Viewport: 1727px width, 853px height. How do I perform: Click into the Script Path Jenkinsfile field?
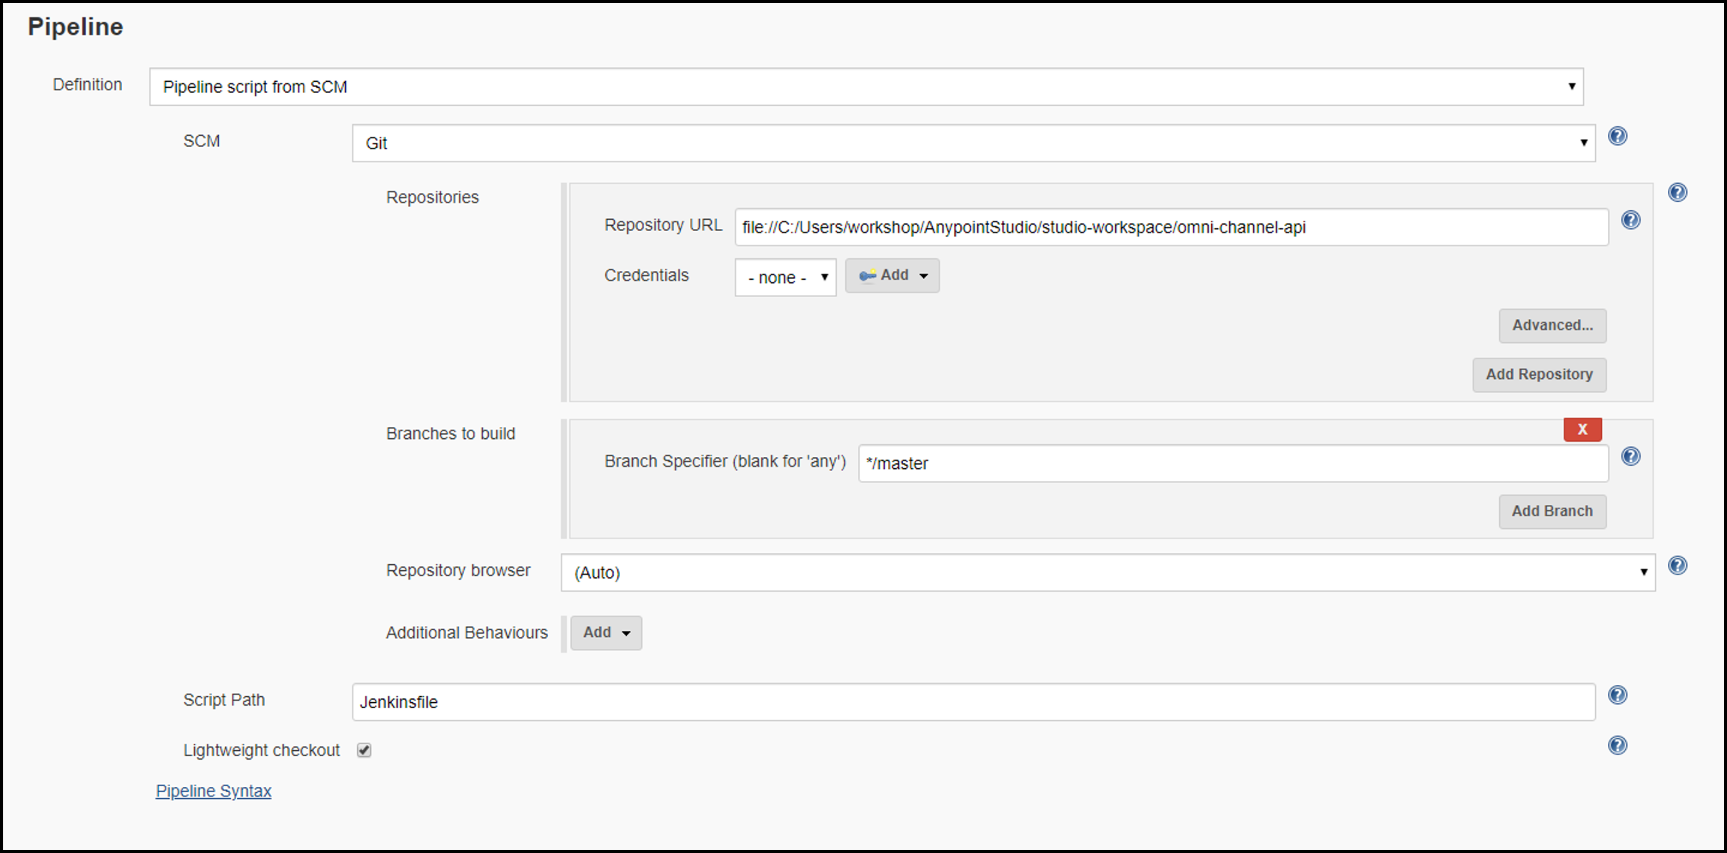pyautogui.click(x=973, y=702)
